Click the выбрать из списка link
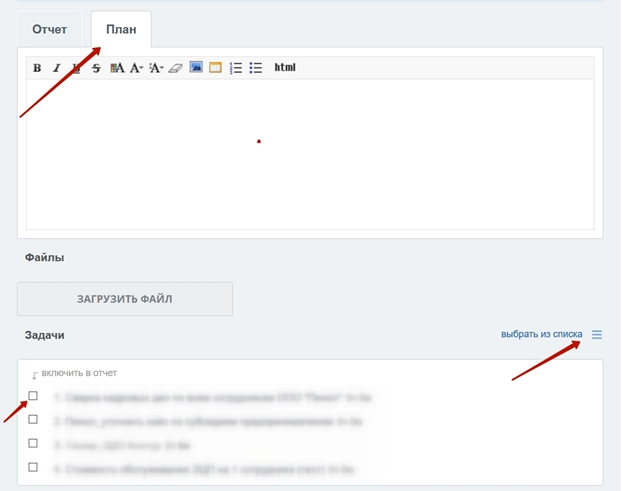The width and height of the screenshot is (623, 491). [x=541, y=335]
